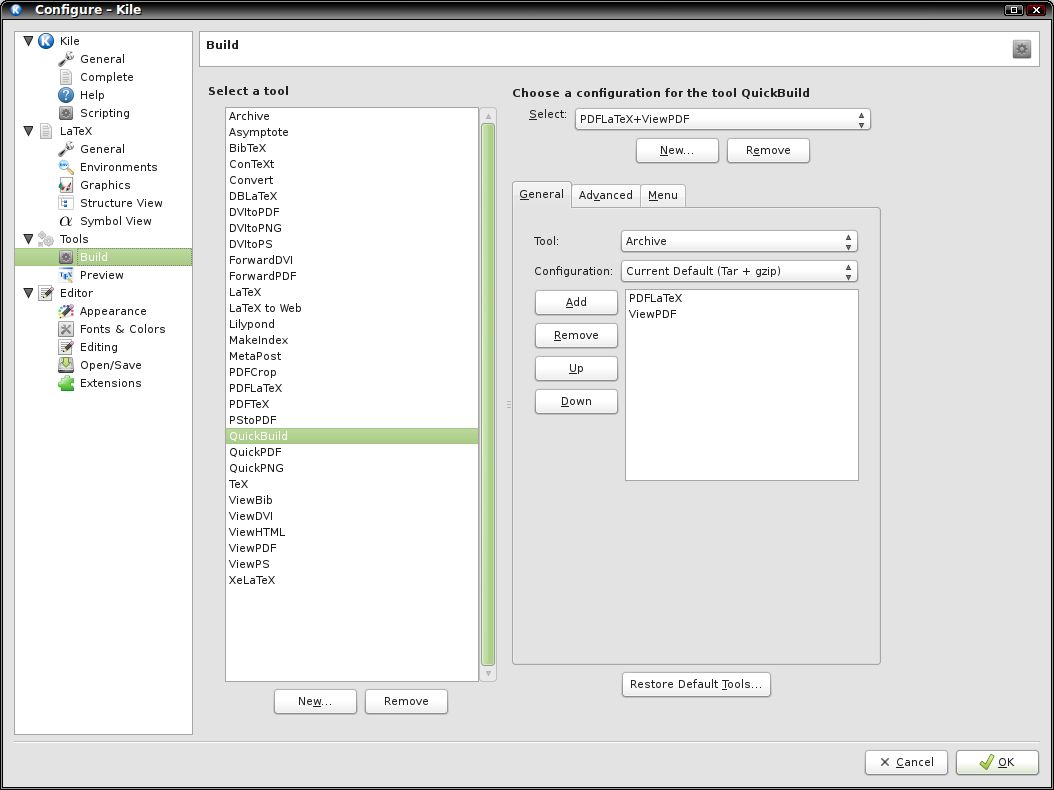The width and height of the screenshot is (1054, 790).
Task: Click the Structure View icon
Action: click(x=66, y=203)
